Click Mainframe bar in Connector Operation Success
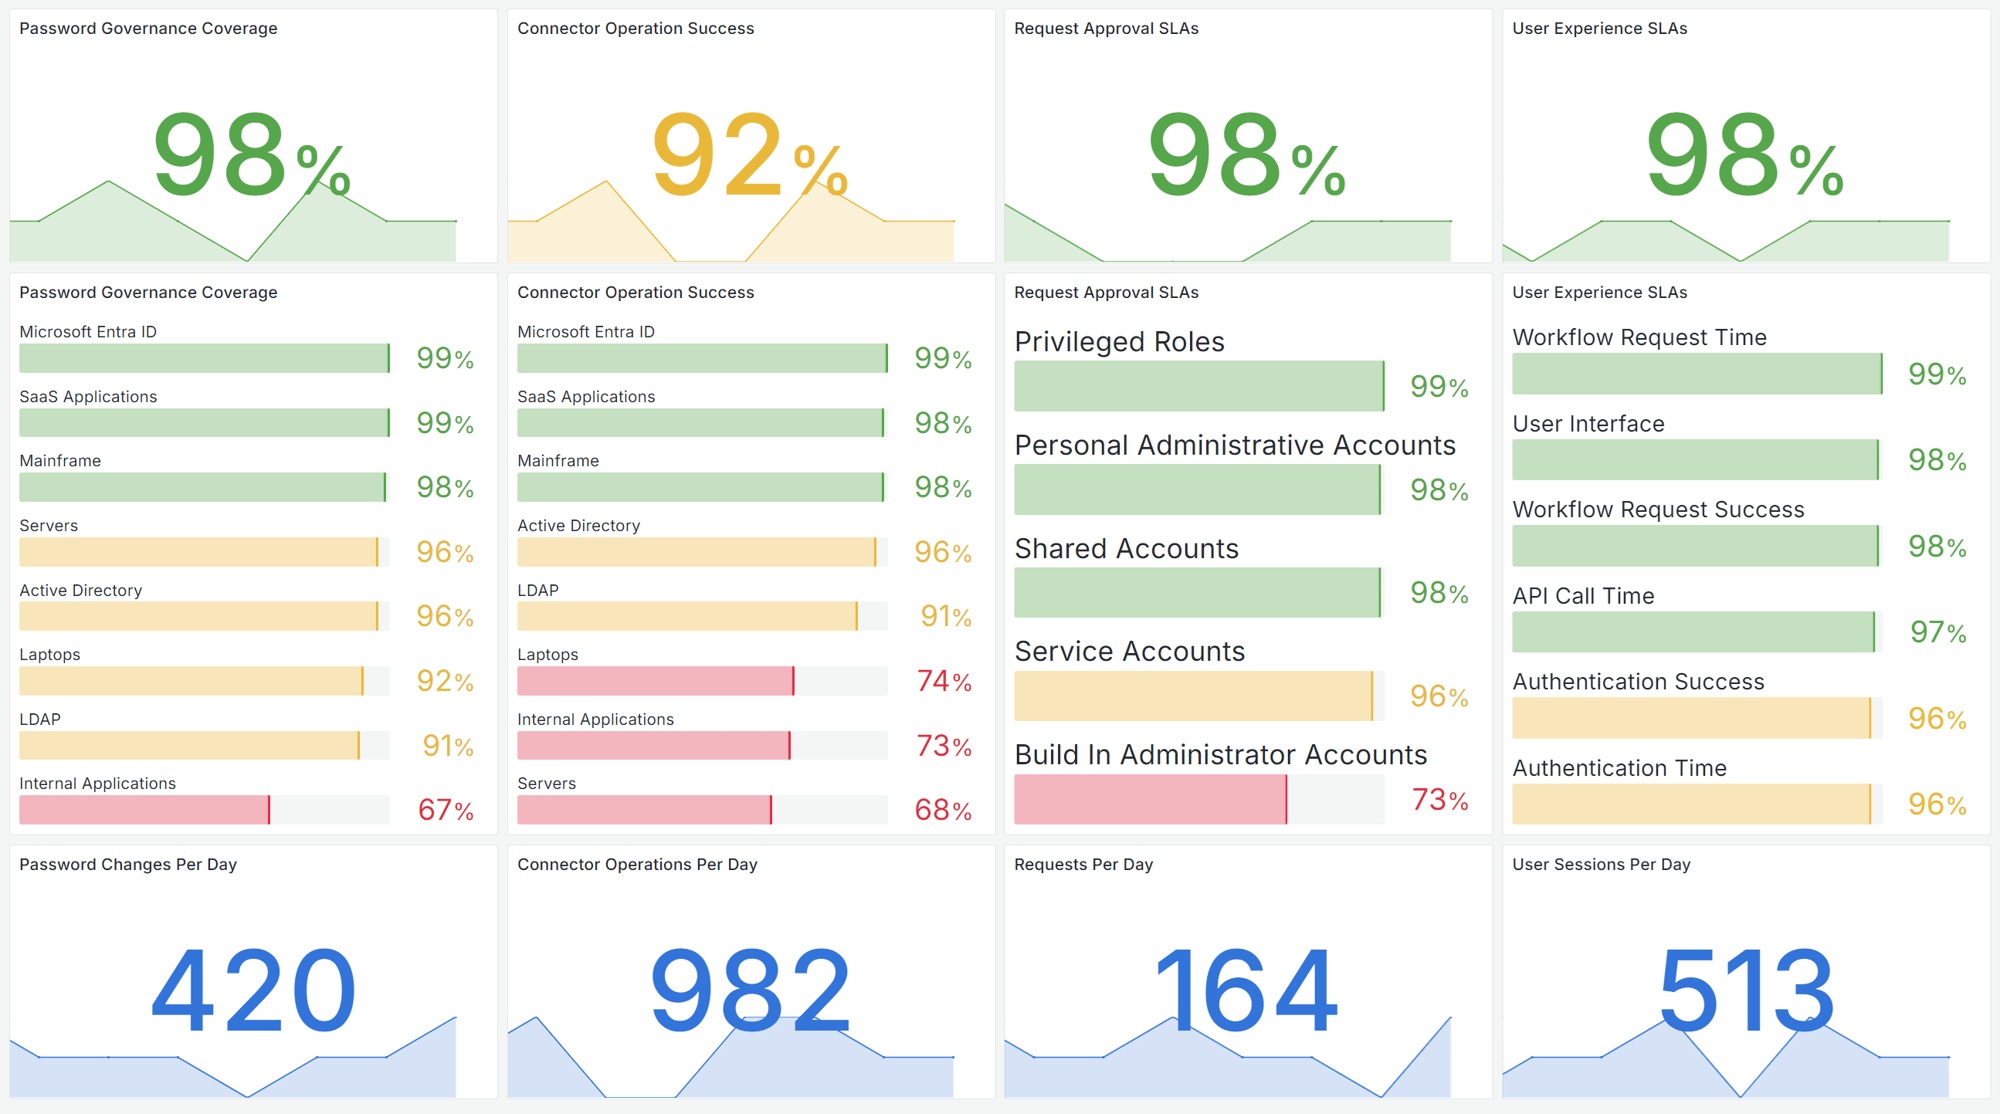This screenshot has width=2000, height=1114. (702, 487)
